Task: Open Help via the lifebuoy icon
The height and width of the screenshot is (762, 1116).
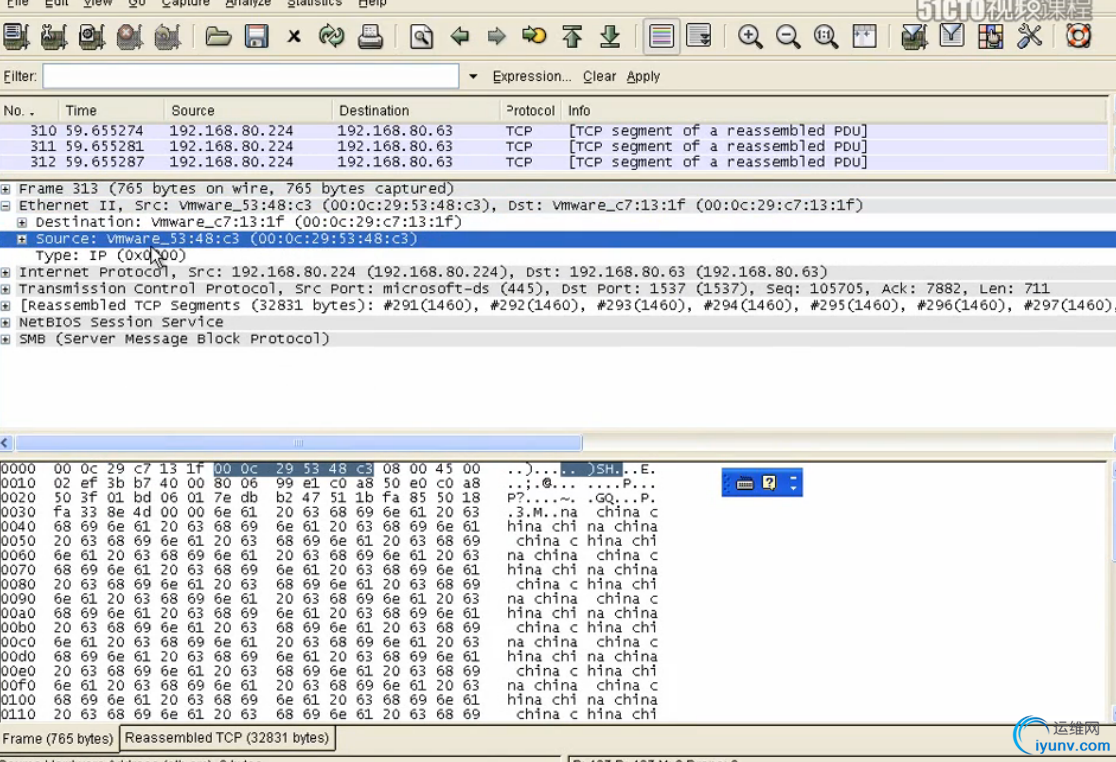Action: (x=1078, y=37)
